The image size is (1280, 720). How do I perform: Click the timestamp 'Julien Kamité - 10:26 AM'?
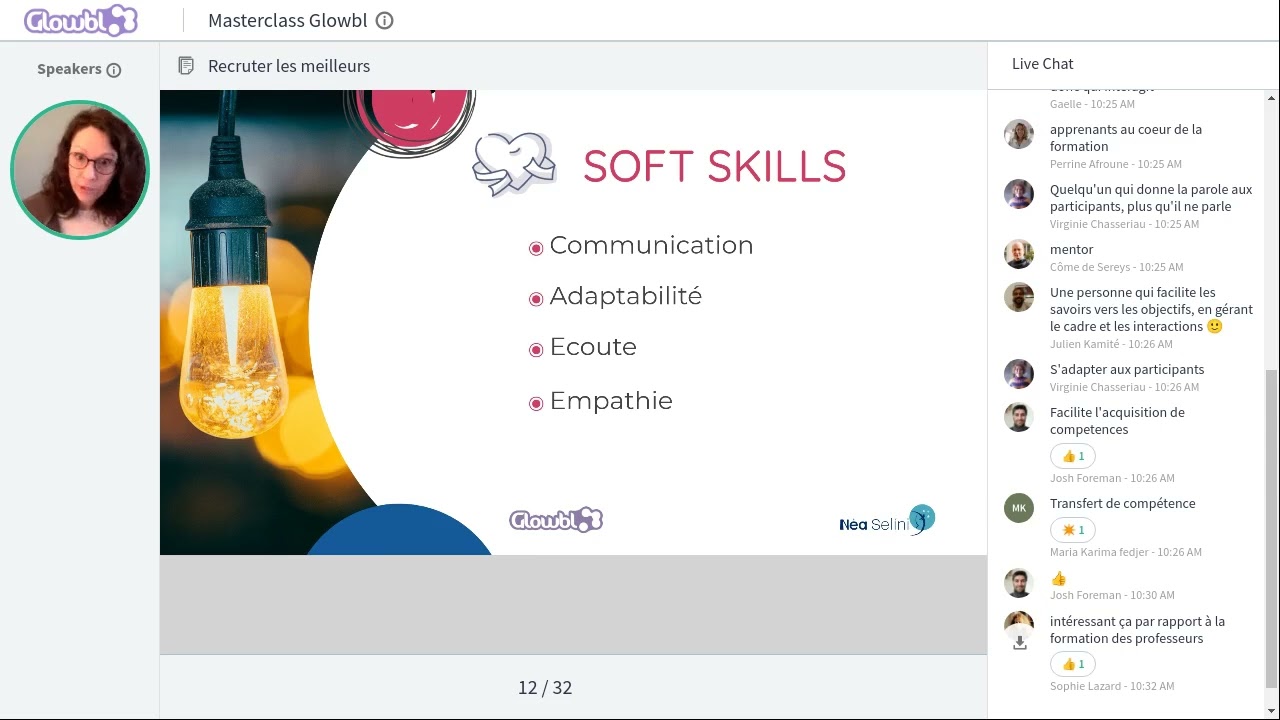point(1111,344)
